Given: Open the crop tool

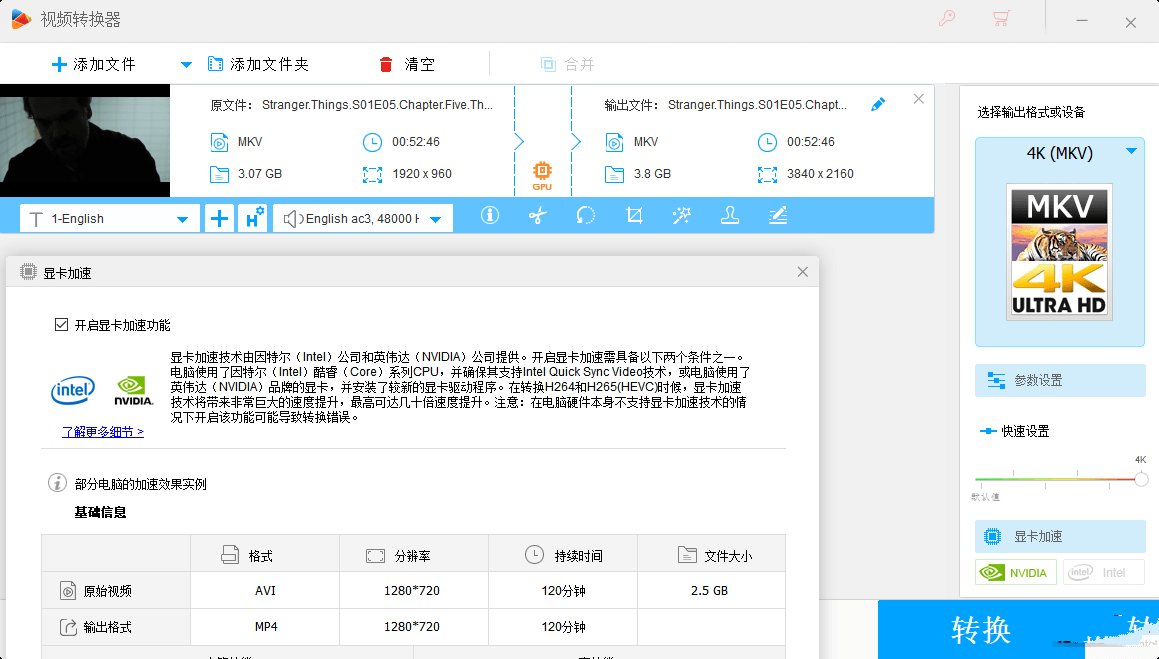Looking at the screenshot, I should 633,217.
